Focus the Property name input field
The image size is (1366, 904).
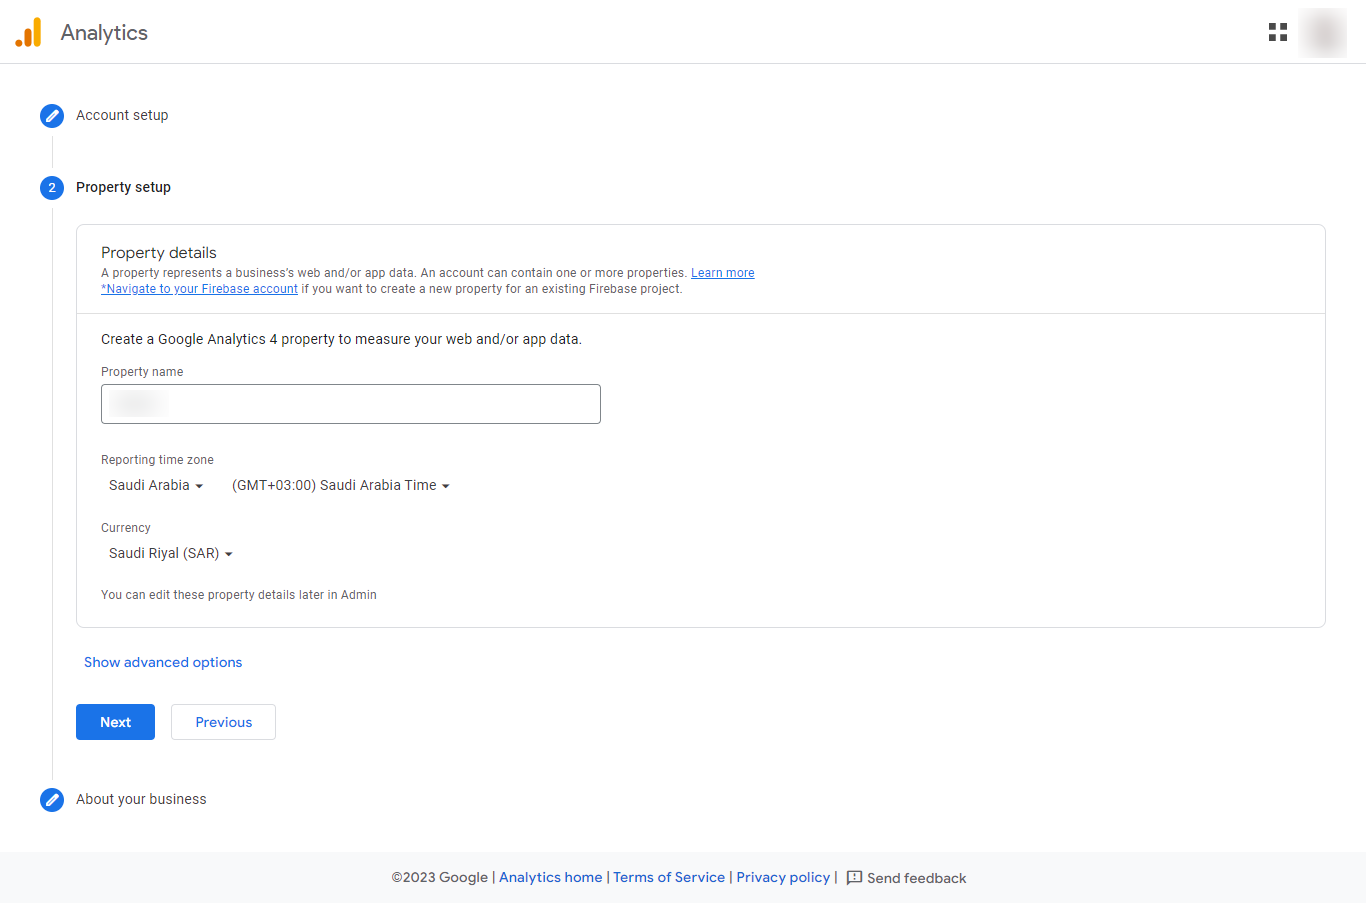coord(351,404)
